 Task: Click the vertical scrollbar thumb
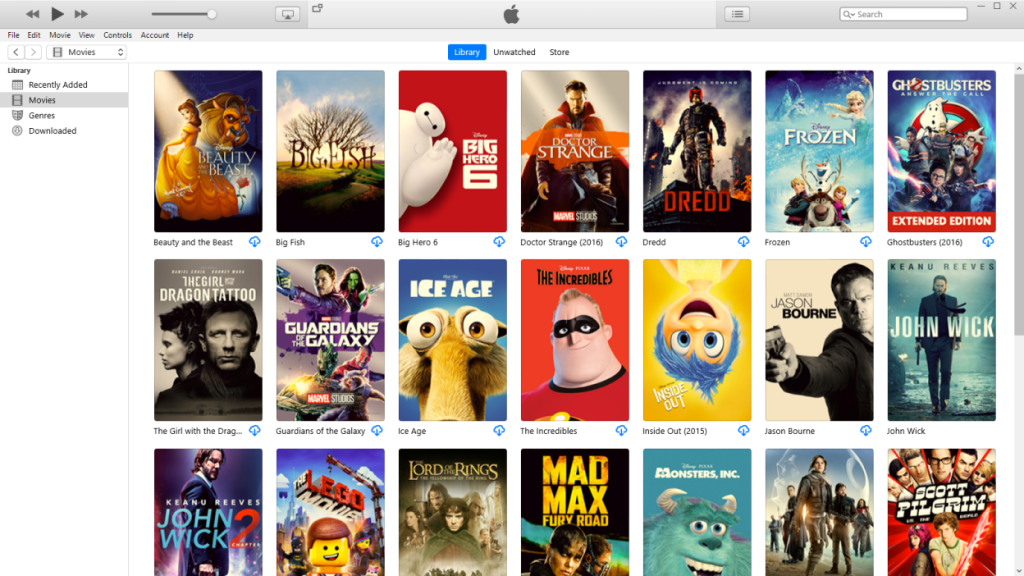tap(1019, 204)
